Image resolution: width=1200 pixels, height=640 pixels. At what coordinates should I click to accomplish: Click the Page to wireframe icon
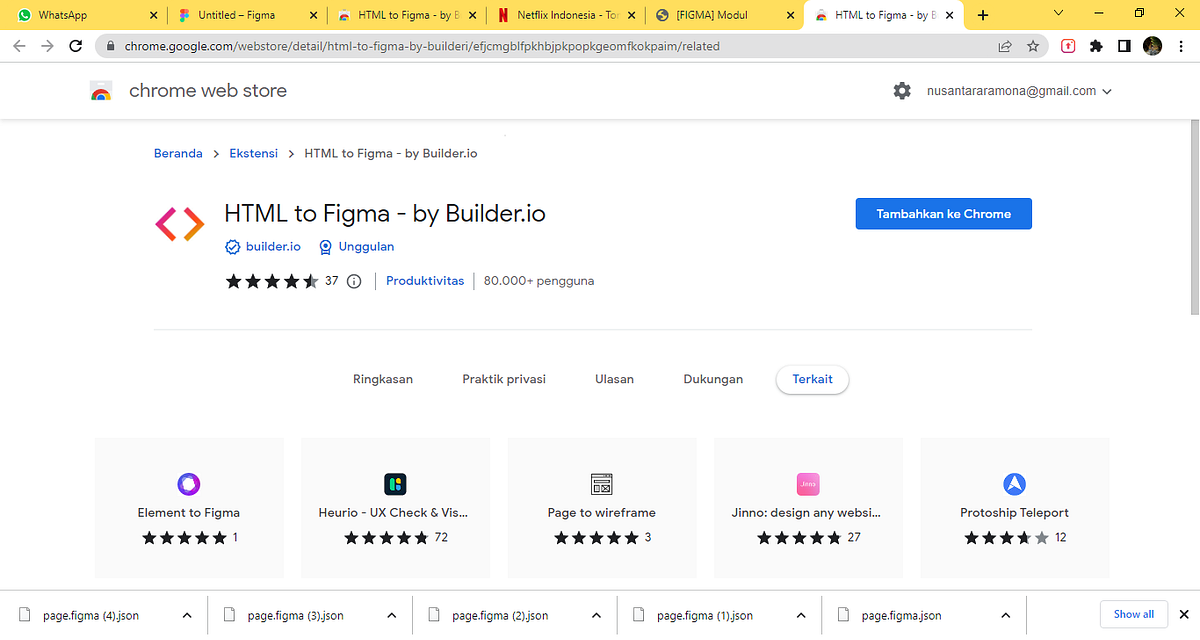[x=601, y=484]
